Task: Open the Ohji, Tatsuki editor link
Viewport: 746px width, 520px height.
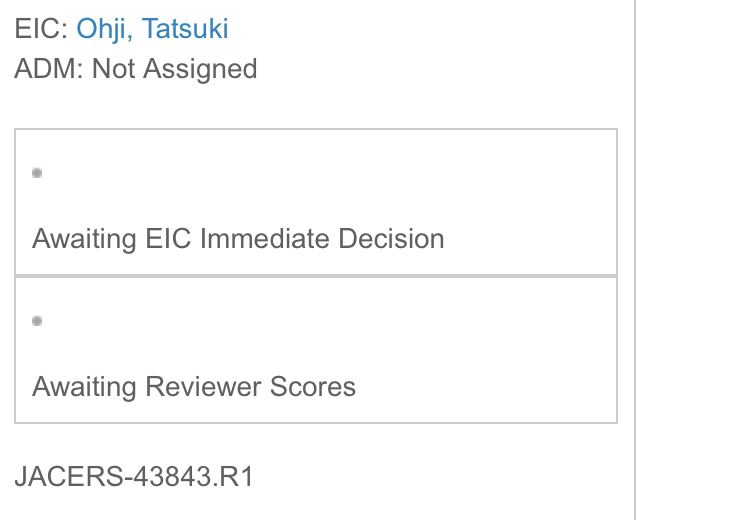Action: [x=152, y=28]
